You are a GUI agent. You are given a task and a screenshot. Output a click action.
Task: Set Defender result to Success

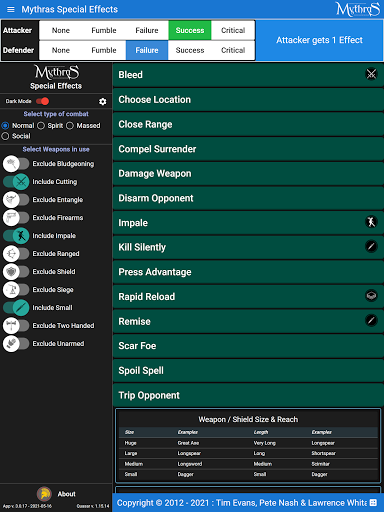pyautogui.click(x=190, y=50)
